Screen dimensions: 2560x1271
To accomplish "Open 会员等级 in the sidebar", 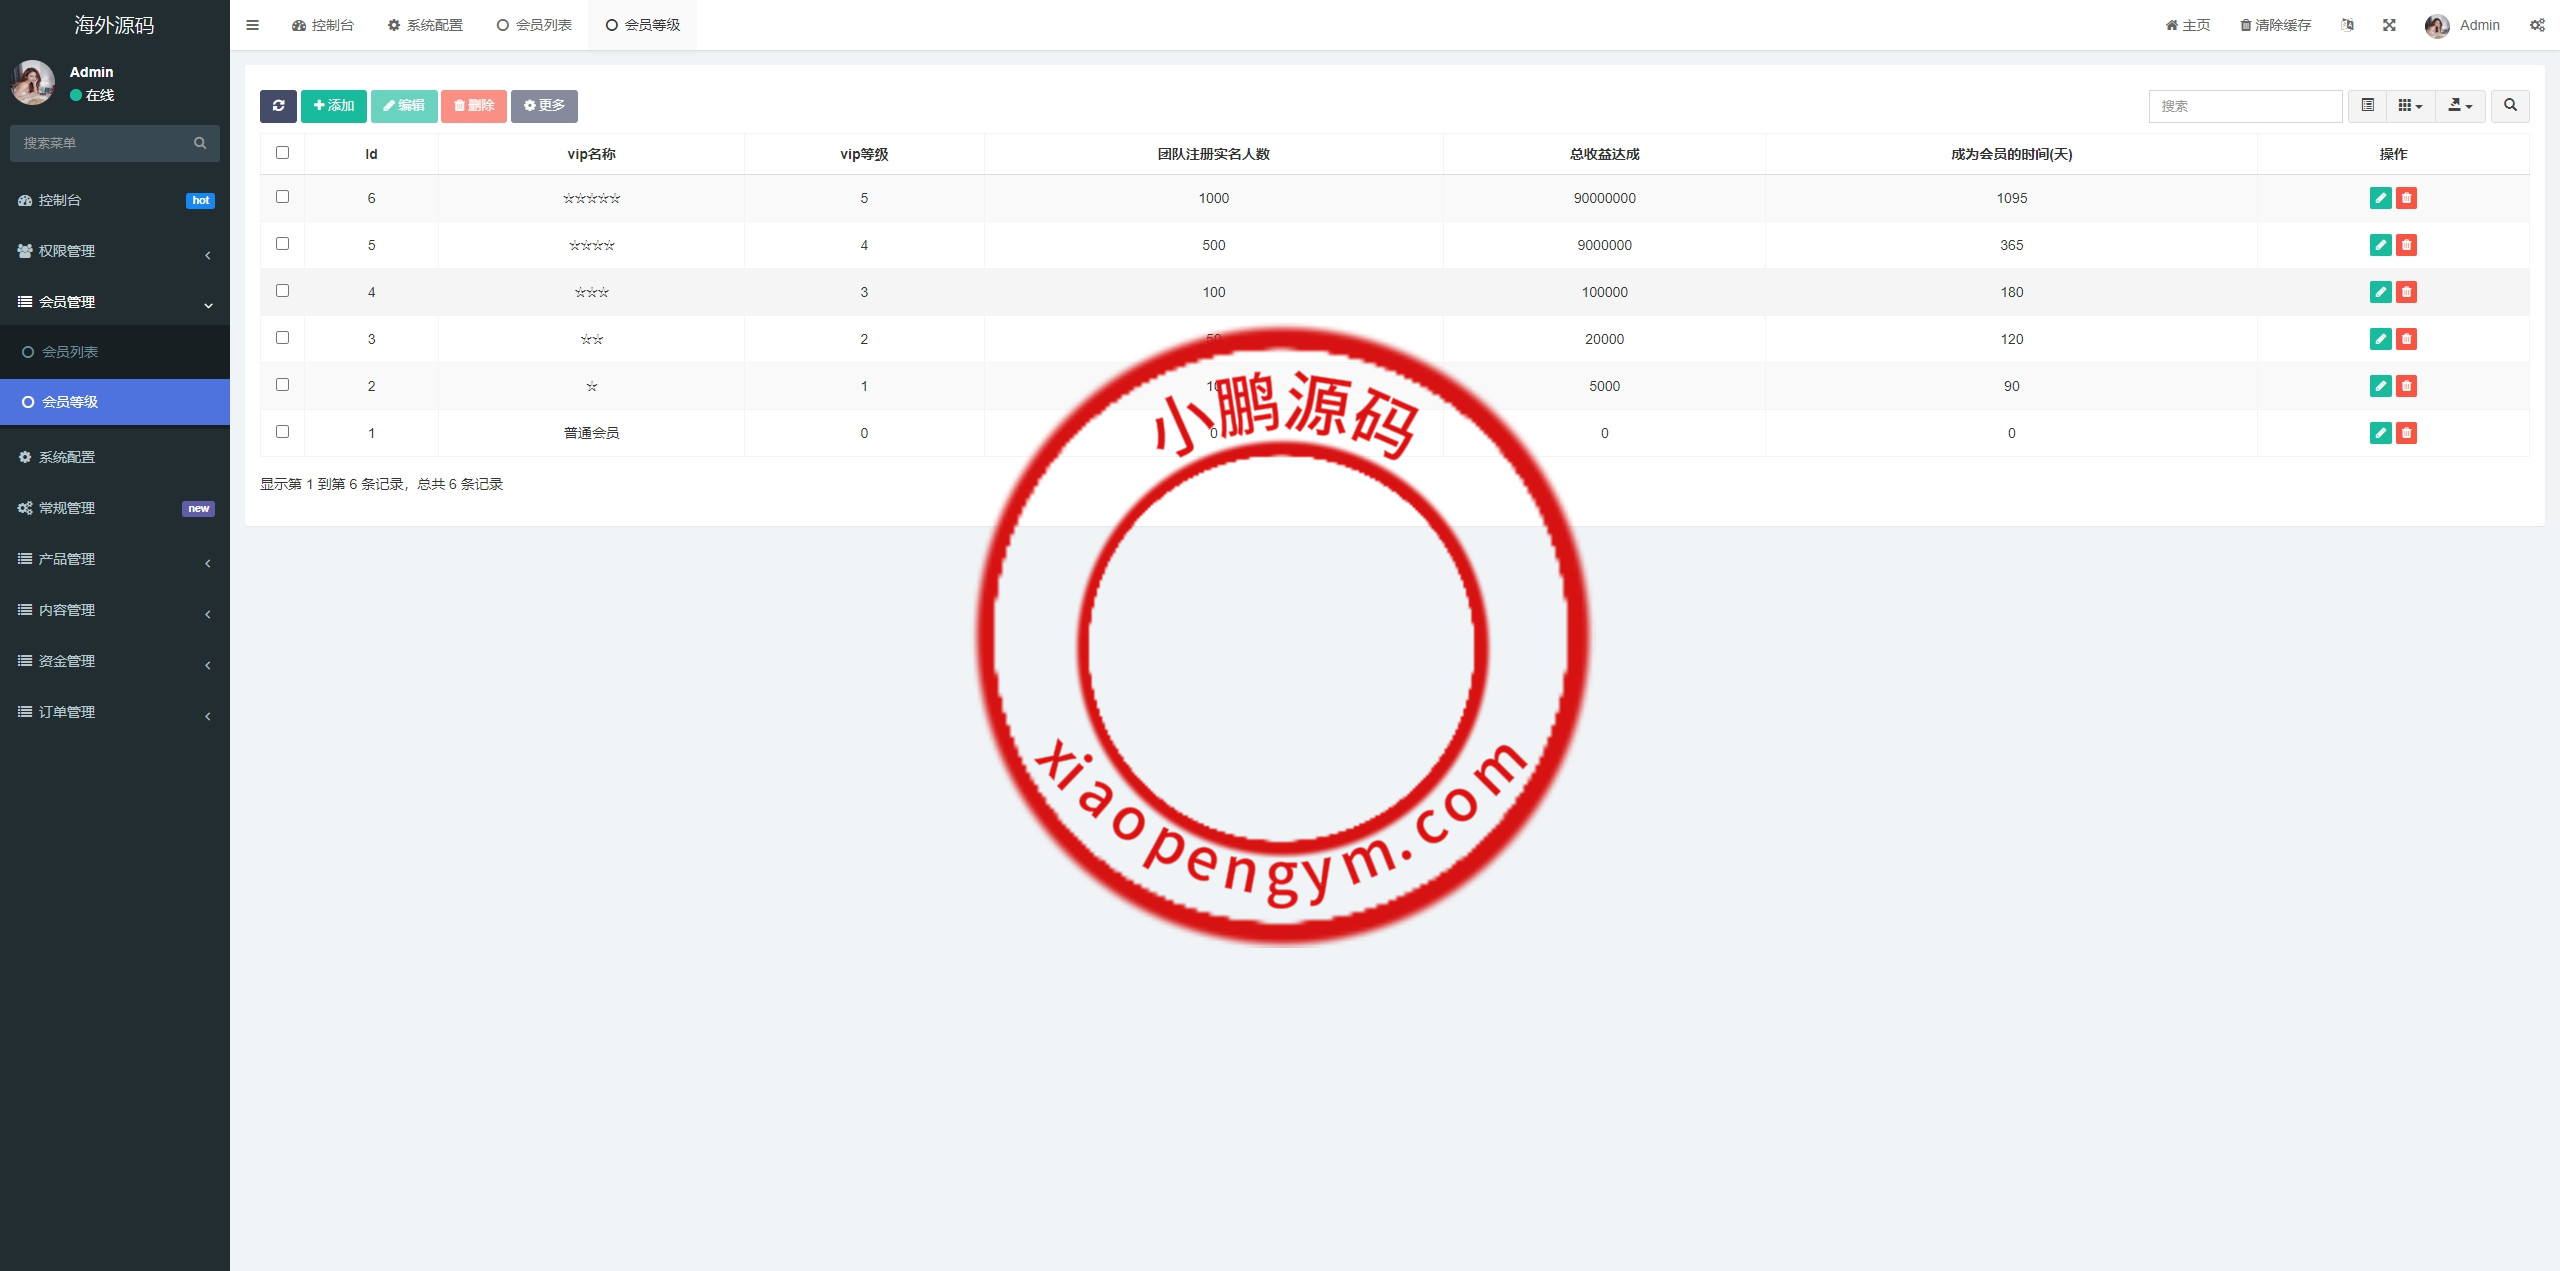I will (115, 402).
